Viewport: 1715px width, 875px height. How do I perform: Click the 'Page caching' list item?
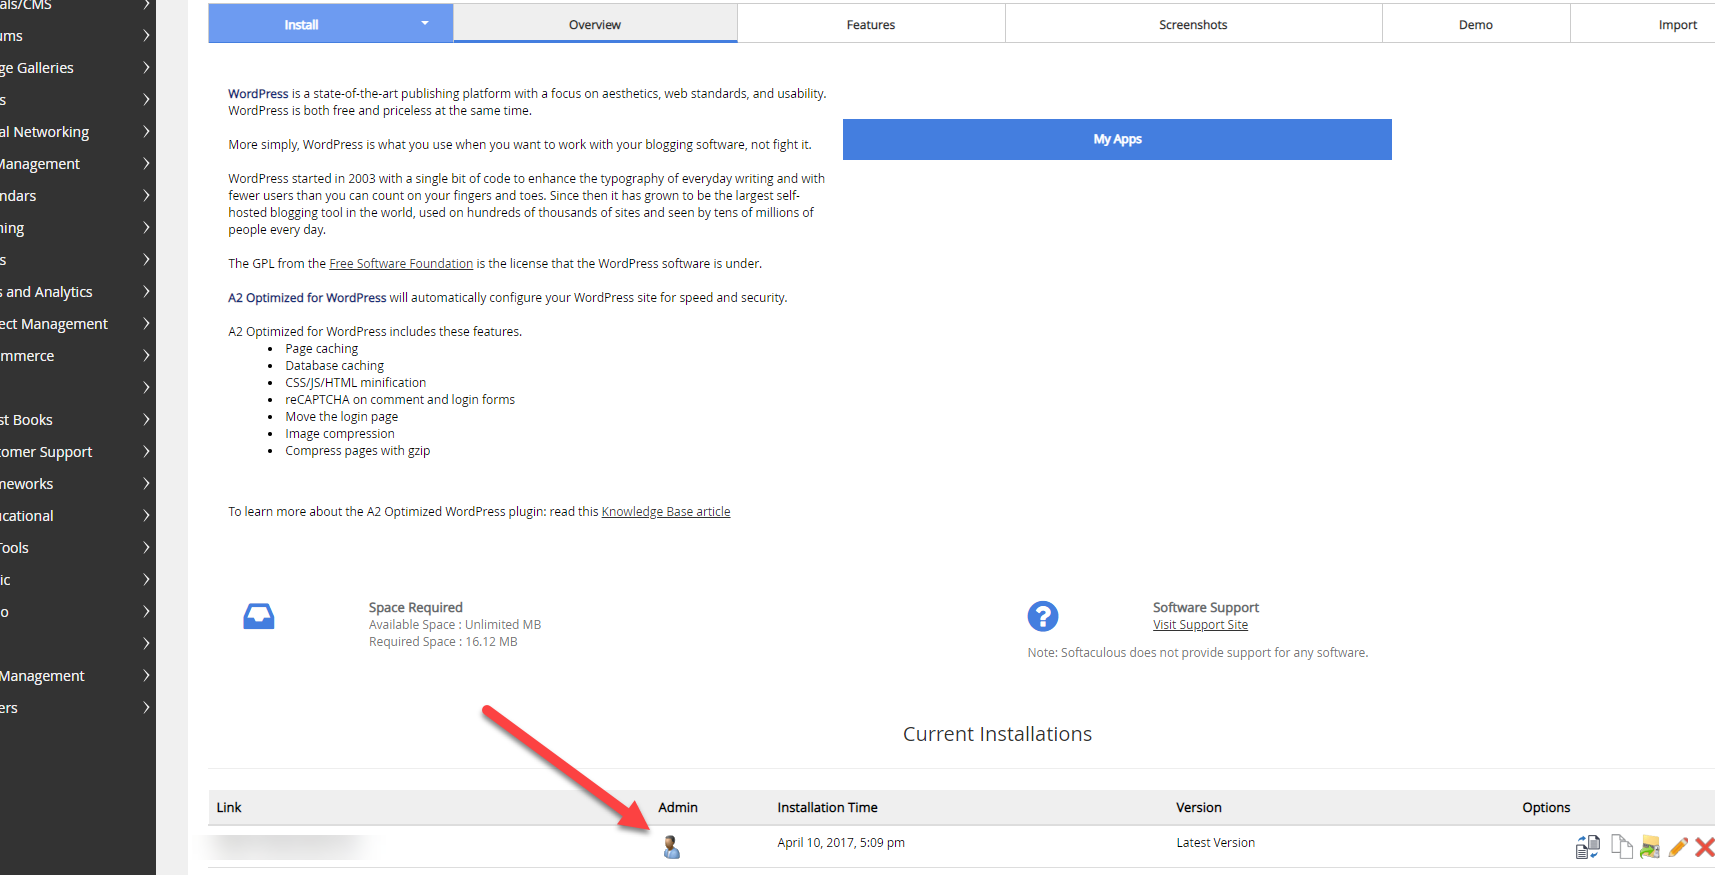pos(322,349)
